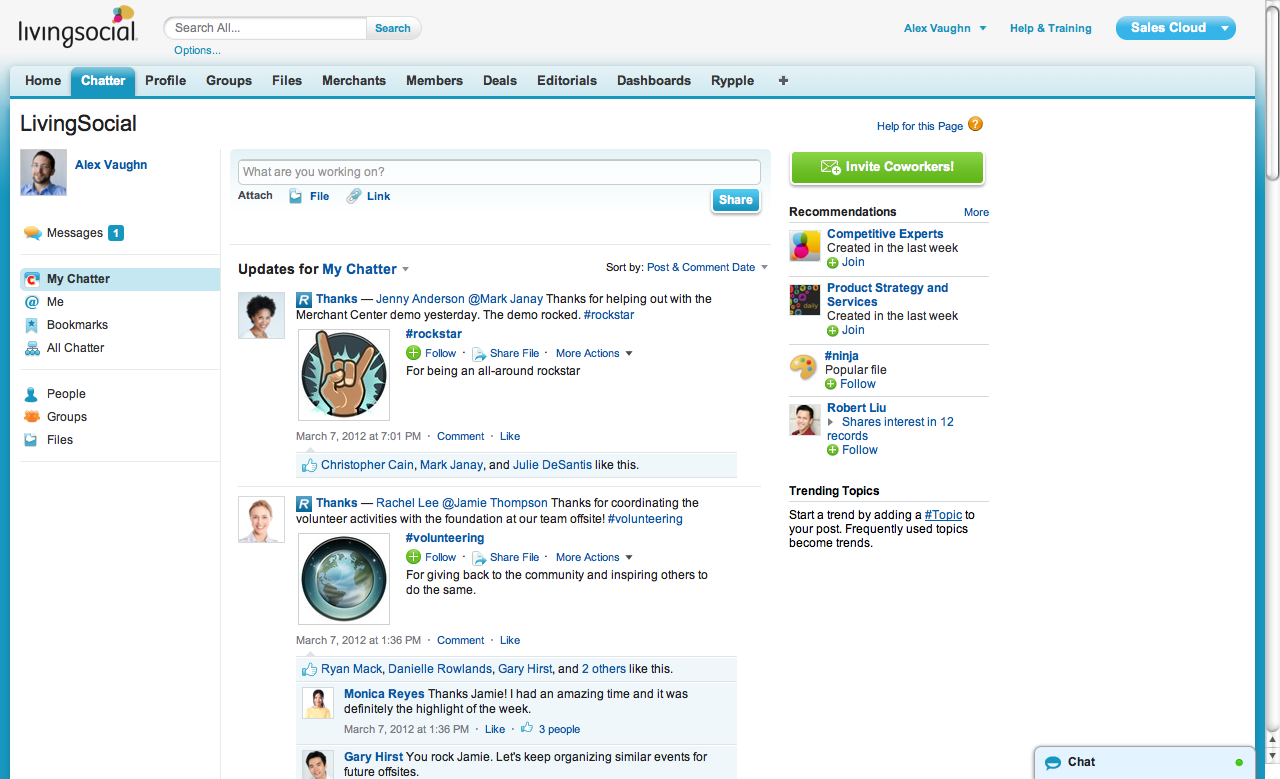Screen dimensions: 1280x779
Task: Click the People sidebar icon
Action: tap(32, 394)
